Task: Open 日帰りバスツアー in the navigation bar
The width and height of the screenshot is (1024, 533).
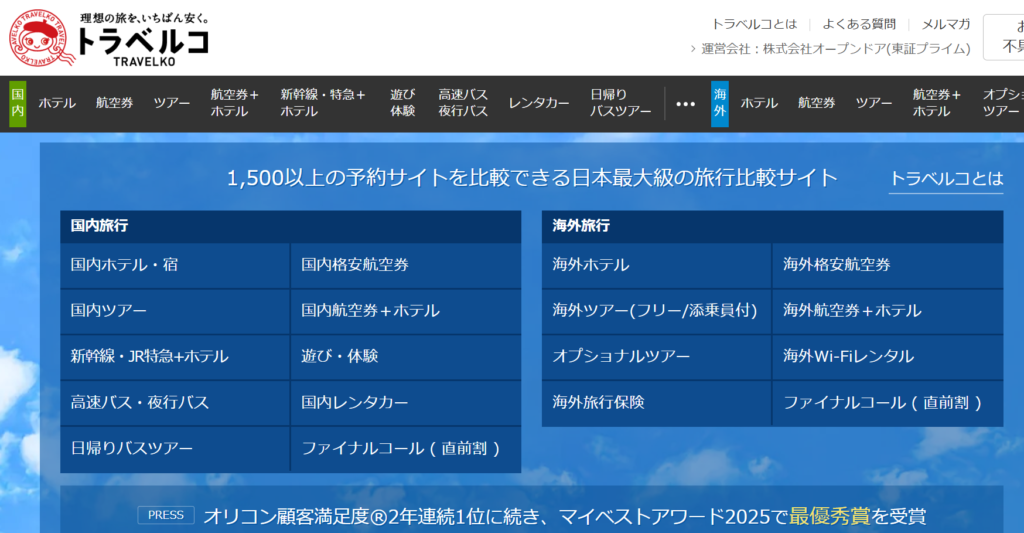Action: click(620, 103)
